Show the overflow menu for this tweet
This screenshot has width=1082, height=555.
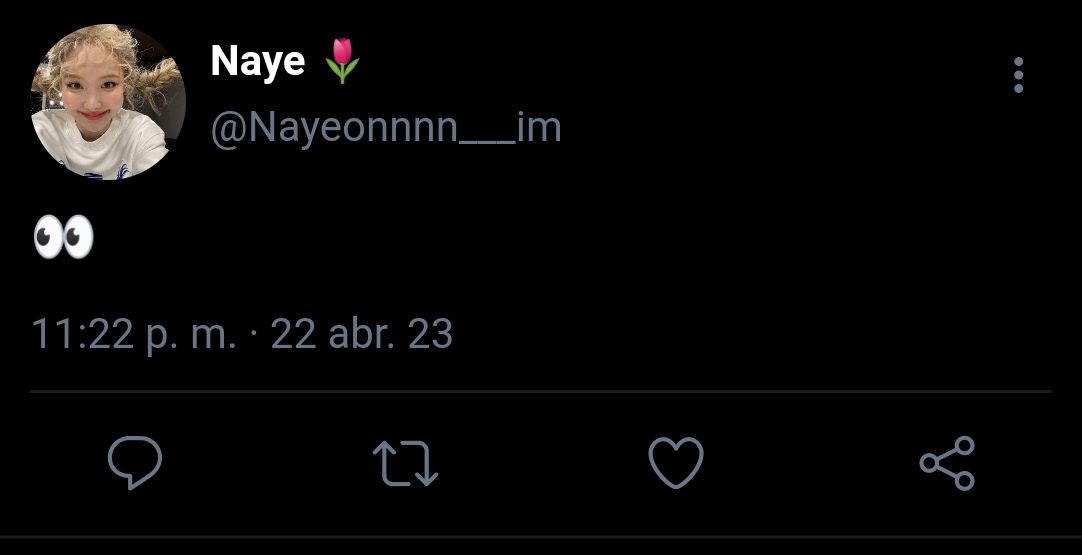(1019, 75)
